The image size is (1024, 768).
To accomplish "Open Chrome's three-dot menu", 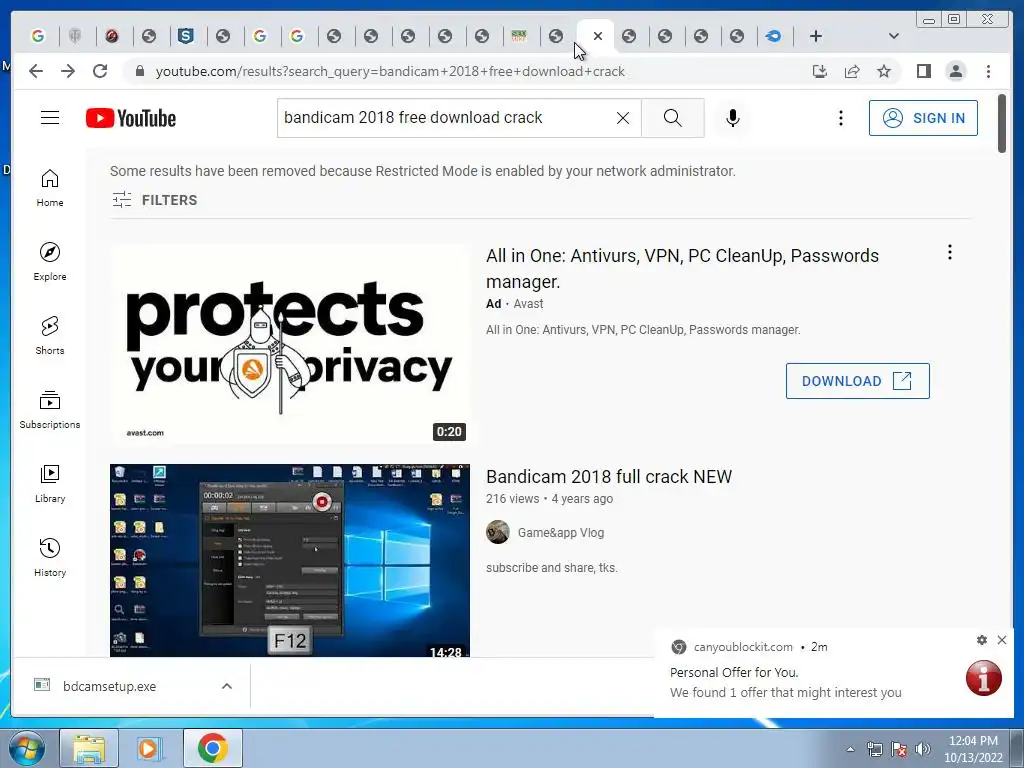I will click(988, 71).
